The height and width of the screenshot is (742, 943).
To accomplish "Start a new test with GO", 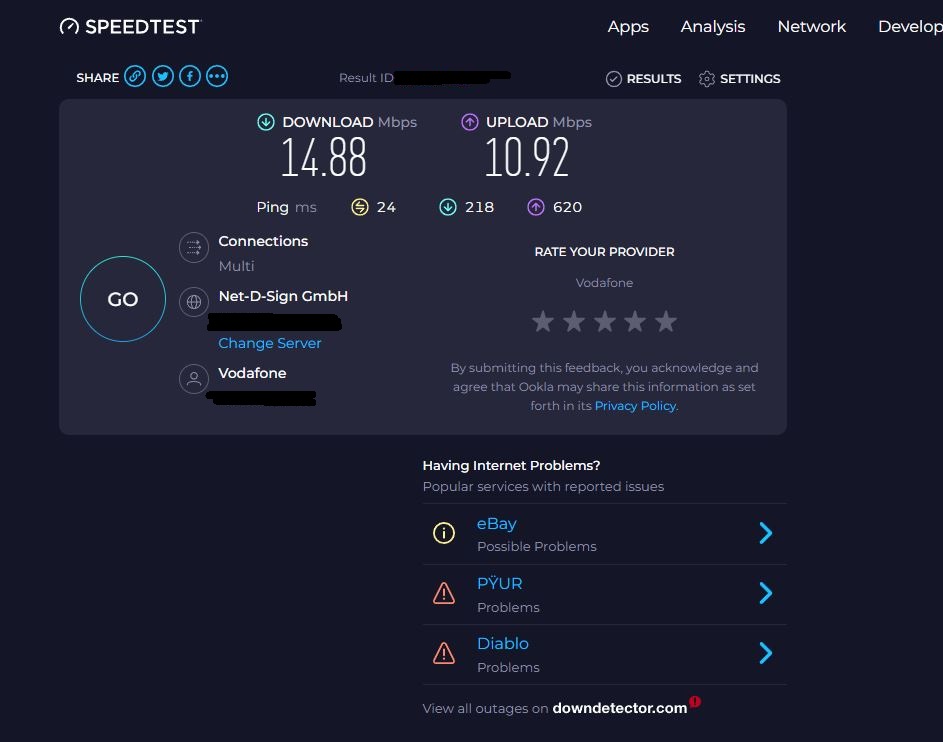I will (x=123, y=299).
